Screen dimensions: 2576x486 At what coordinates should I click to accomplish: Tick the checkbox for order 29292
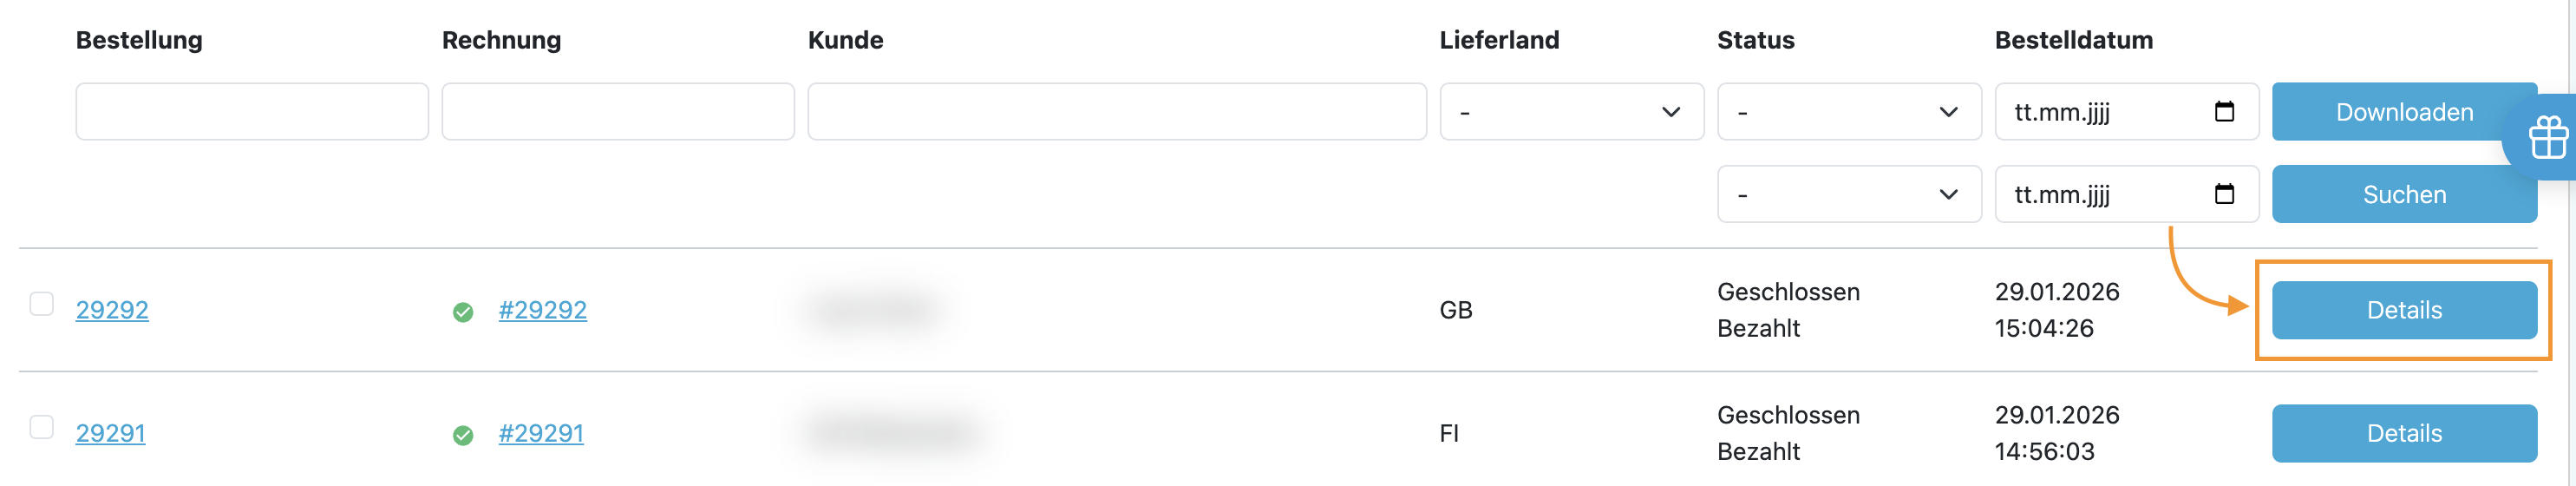point(42,304)
